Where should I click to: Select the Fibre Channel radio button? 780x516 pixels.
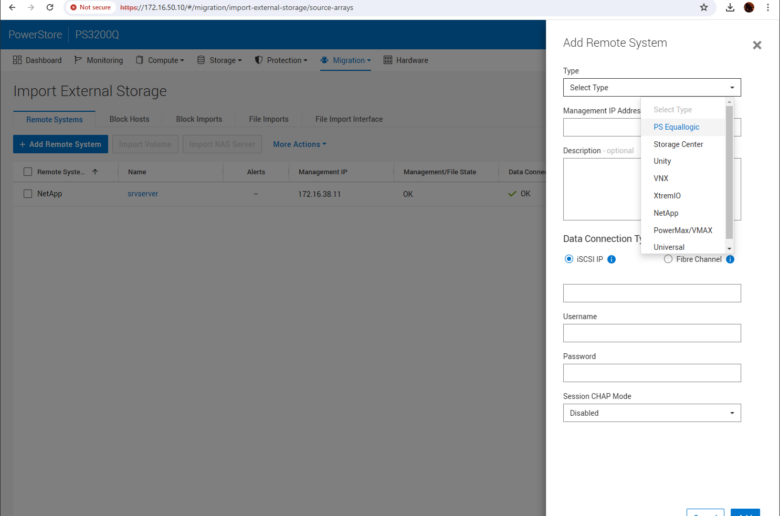668,259
